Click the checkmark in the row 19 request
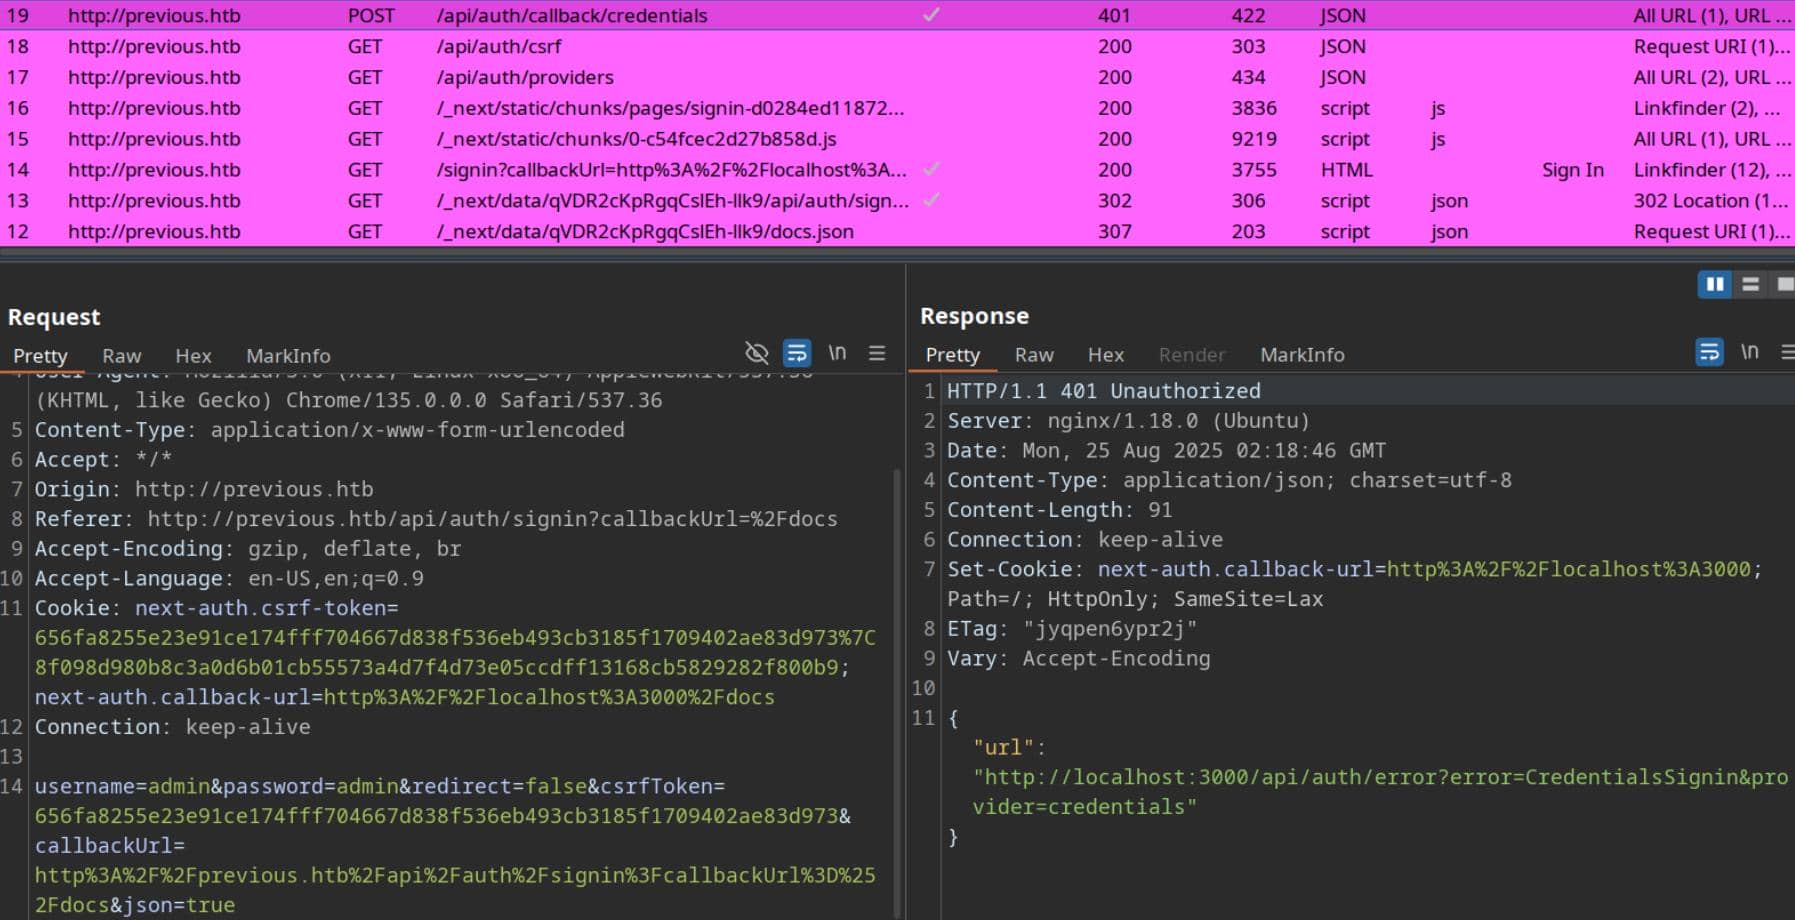 (x=931, y=15)
